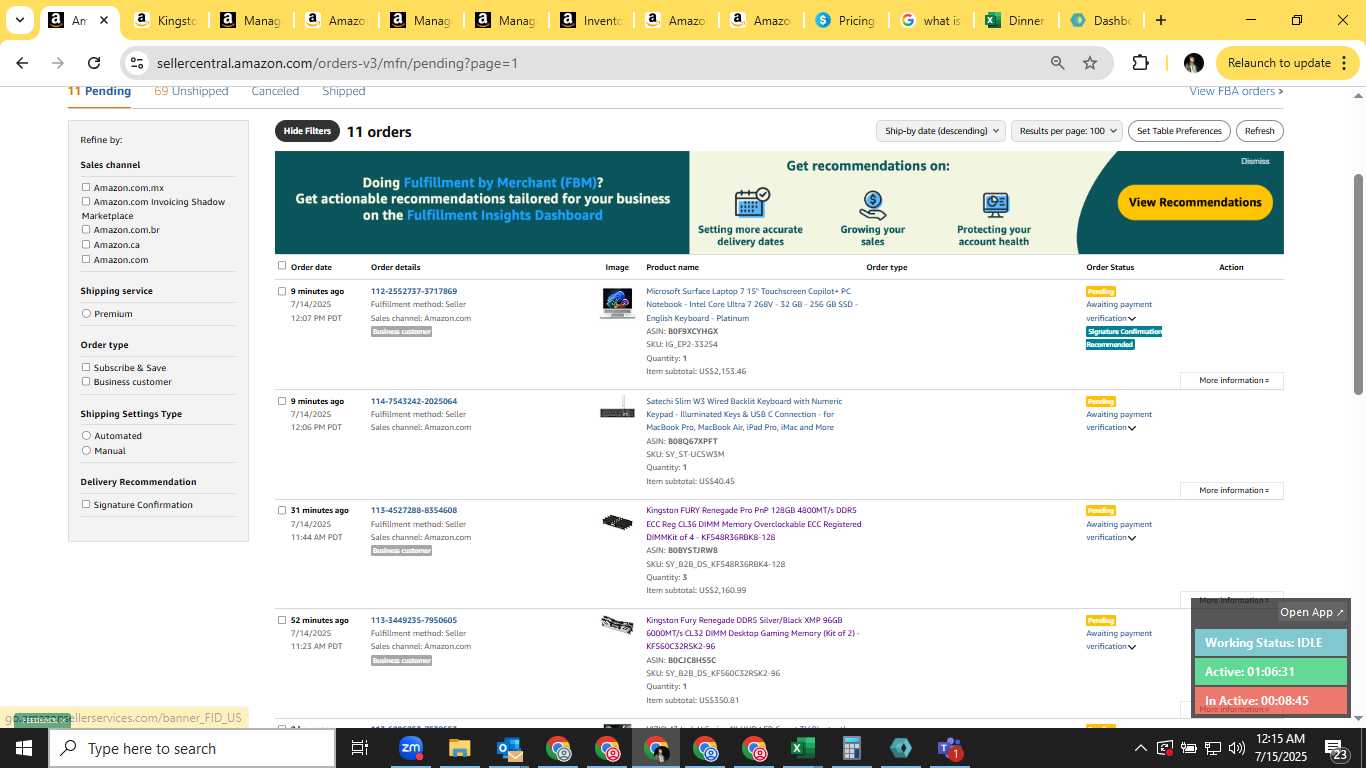Viewport: 1366px width, 768px height.
Task: Expand payment verification chevron for 96GB Kingston order
Action: (1132, 647)
